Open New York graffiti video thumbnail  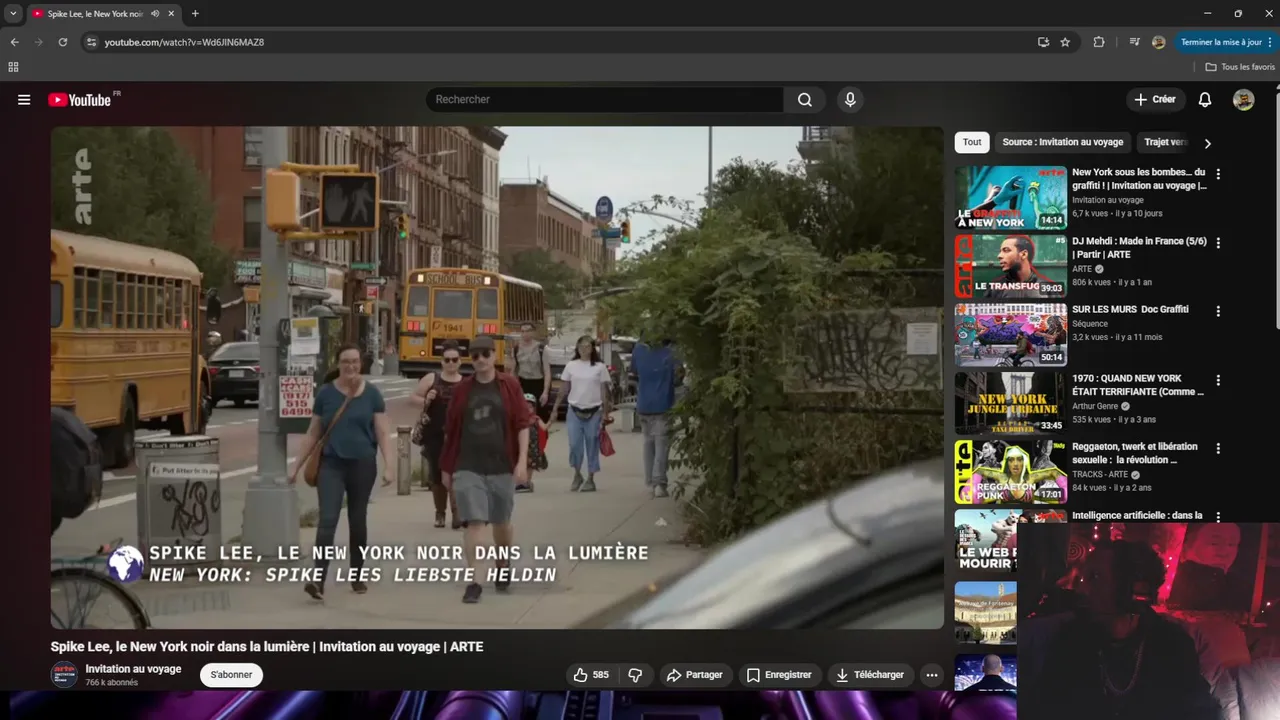pyautogui.click(x=1010, y=197)
